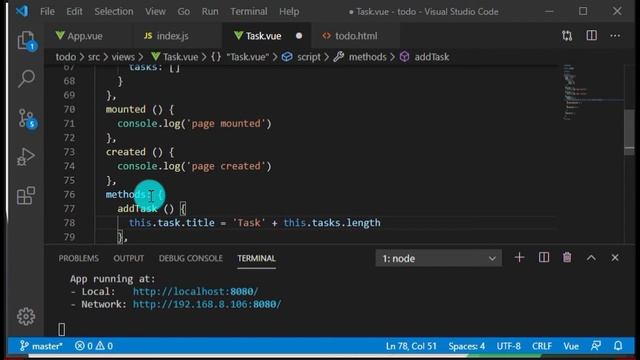Screen dimensions: 640x360
Task: Click 'Task.vue' file breadcrumb with Vue icon
Action: pyautogui.click(x=175, y=57)
